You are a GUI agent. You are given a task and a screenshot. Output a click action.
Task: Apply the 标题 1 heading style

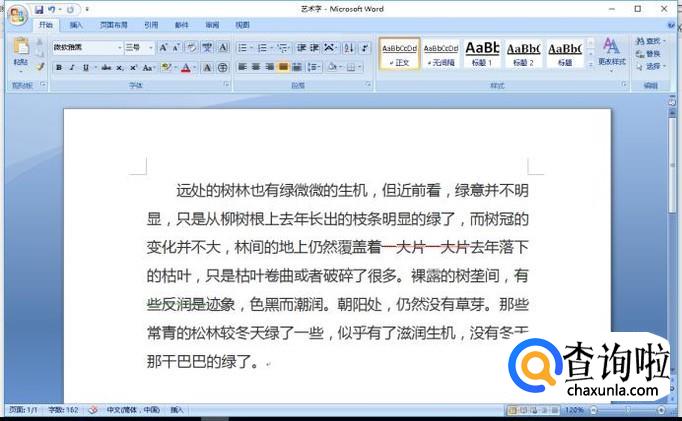tap(482, 52)
